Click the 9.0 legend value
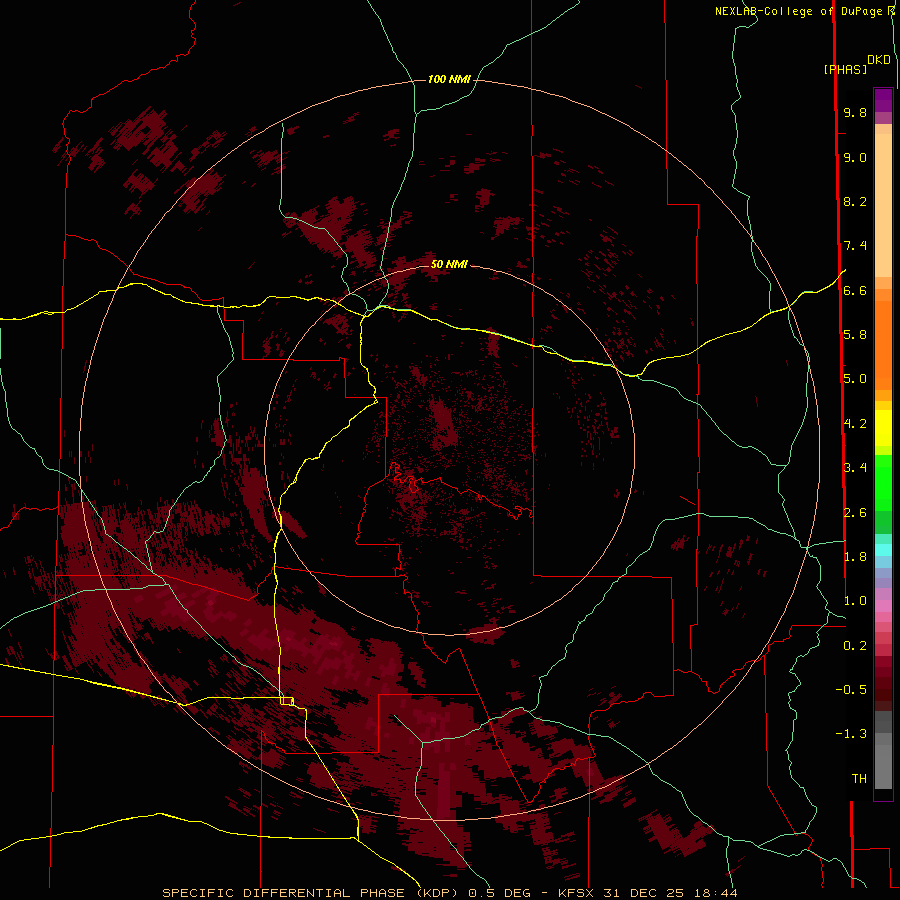900x900 pixels. click(855, 157)
